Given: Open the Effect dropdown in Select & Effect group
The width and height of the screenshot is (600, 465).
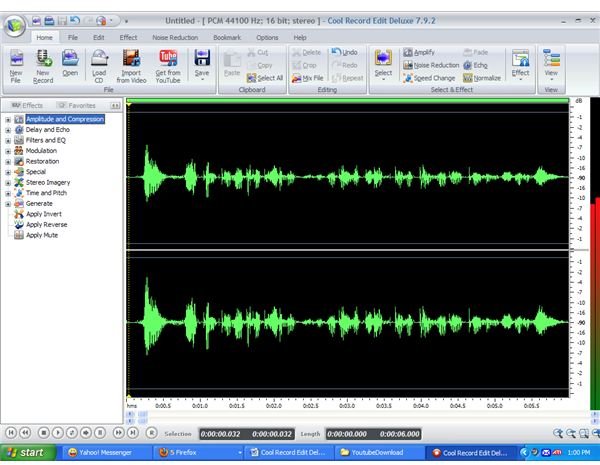Looking at the screenshot, I should pyautogui.click(x=520, y=65).
